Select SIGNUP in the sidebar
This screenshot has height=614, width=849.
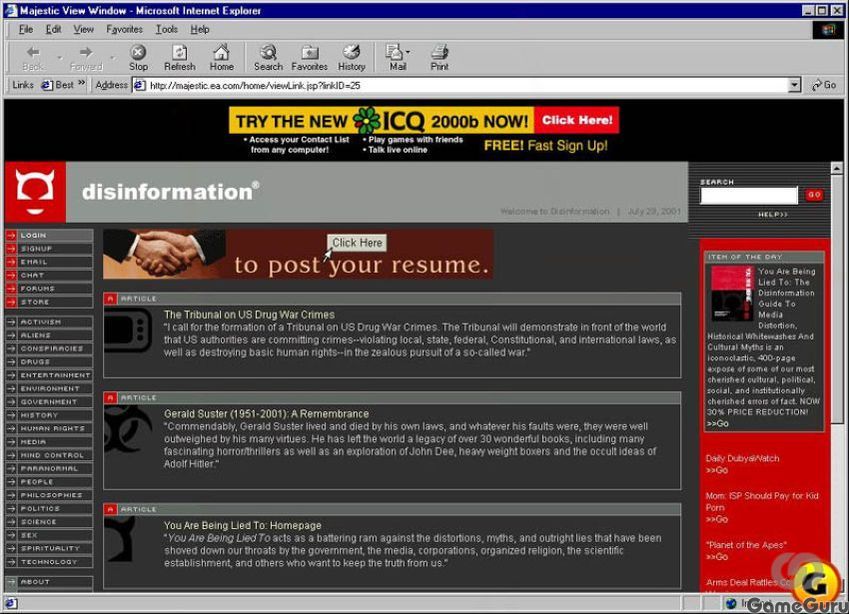coord(49,249)
